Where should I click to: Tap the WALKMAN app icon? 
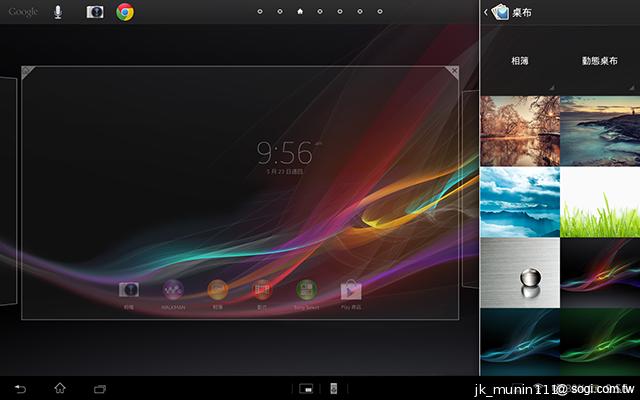click(173, 294)
